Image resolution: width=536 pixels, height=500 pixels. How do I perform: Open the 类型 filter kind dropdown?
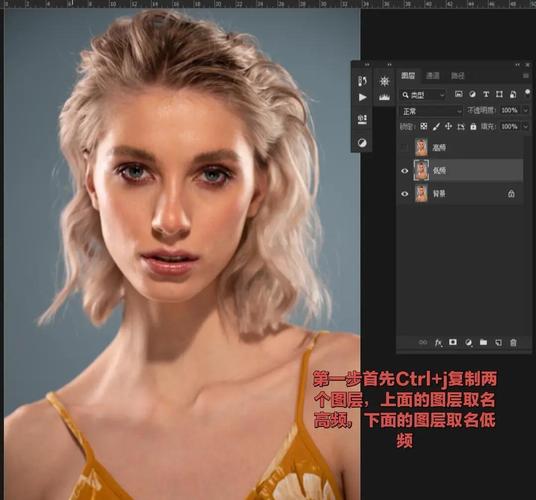(x=423, y=95)
